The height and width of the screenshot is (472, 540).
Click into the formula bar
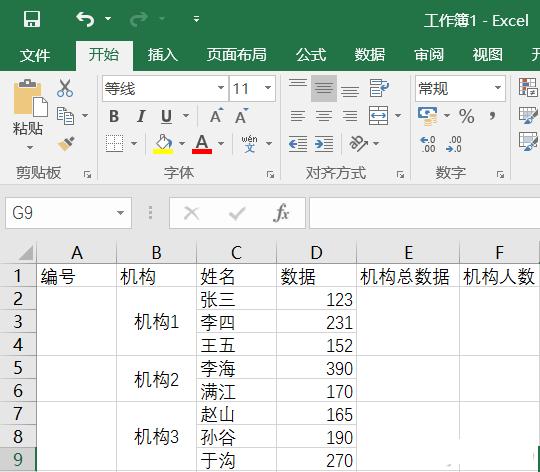[x=425, y=213]
